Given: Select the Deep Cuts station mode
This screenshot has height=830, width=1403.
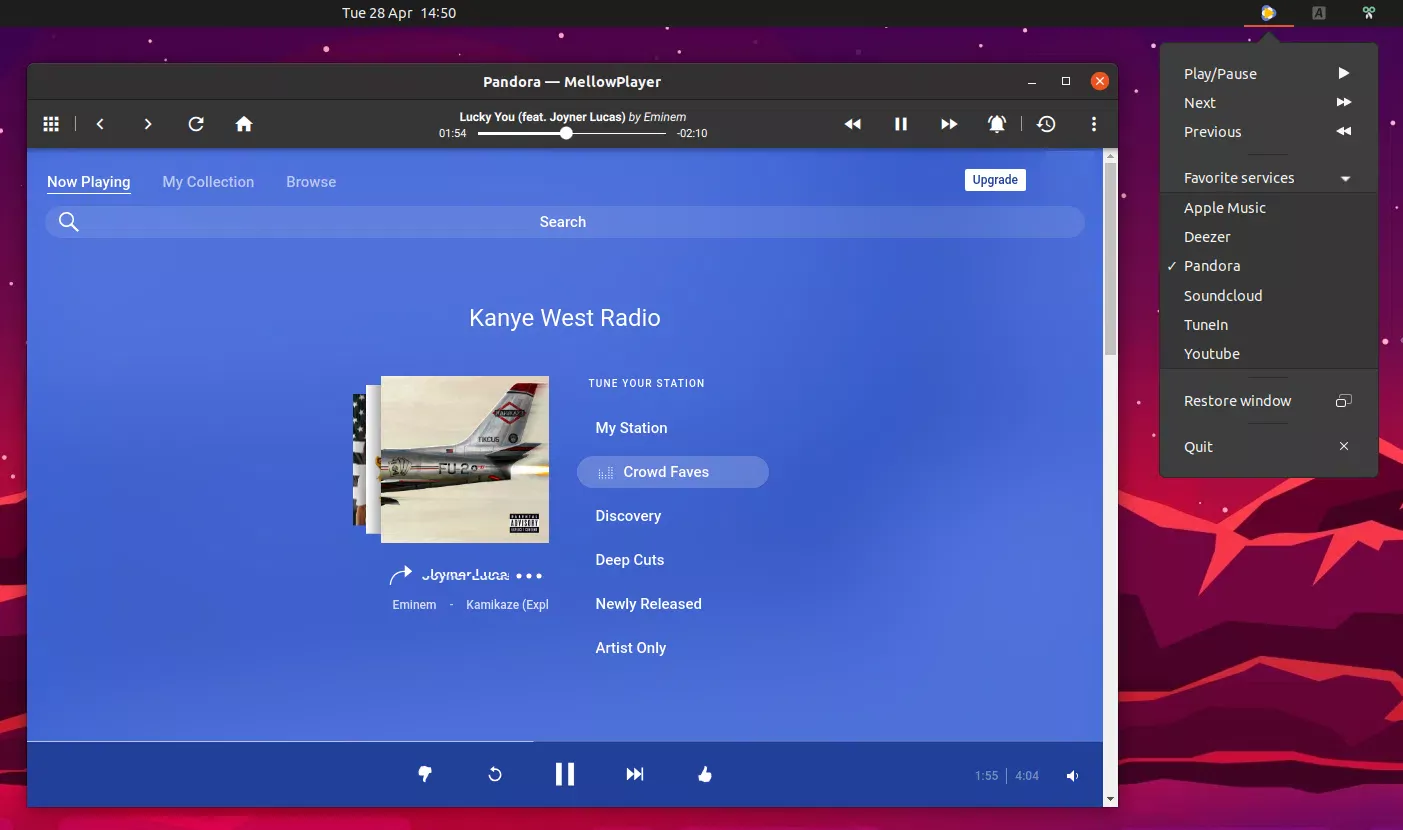Looking at the screenshot, I should pos(629,560).
